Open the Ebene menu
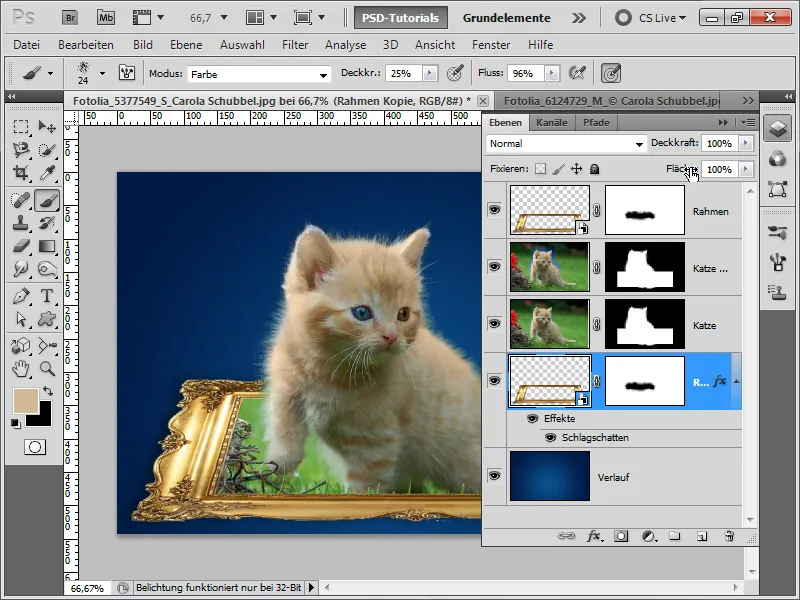The width and height of the screenshot is (800, 600). click(x=186, y=45)
